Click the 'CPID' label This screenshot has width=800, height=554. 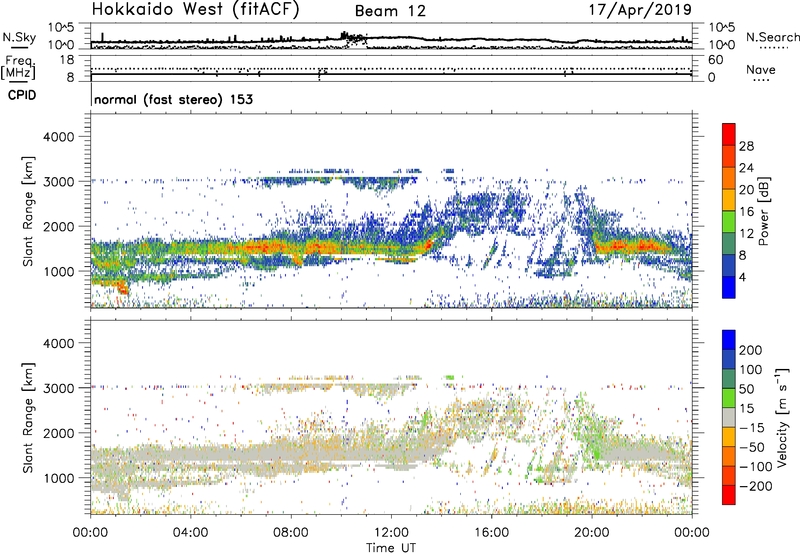(22, 95)
